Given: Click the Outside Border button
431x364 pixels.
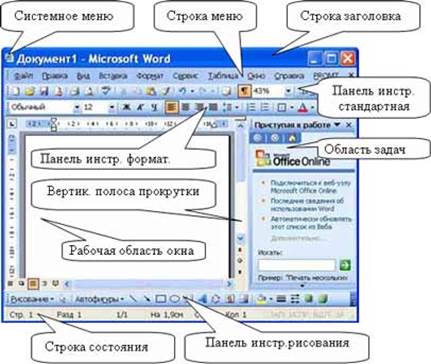Looking at the screenshot, I should tap(282, 108).
